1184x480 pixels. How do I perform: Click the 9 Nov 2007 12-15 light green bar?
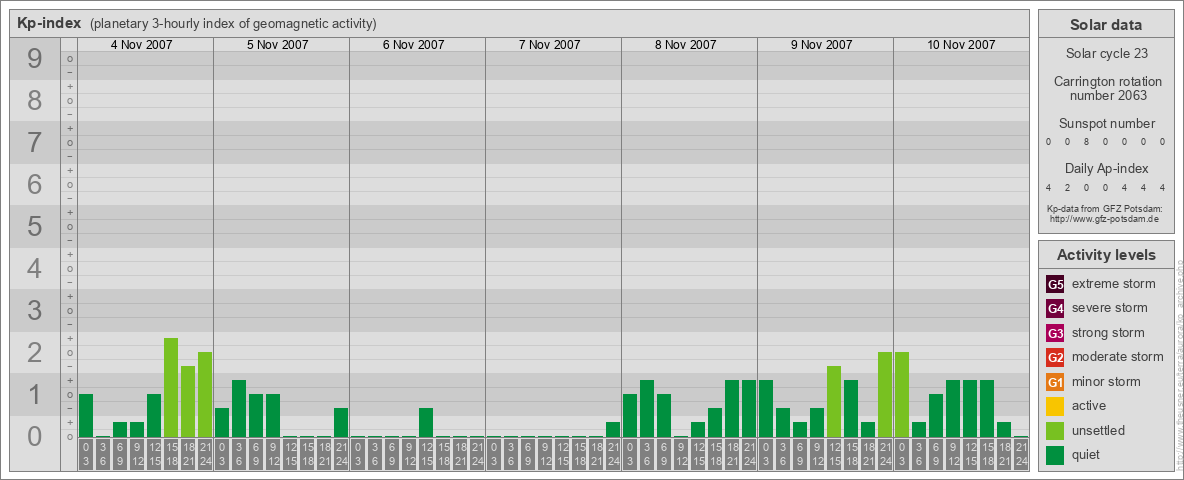pyautogui.click(x=834, y=402)
